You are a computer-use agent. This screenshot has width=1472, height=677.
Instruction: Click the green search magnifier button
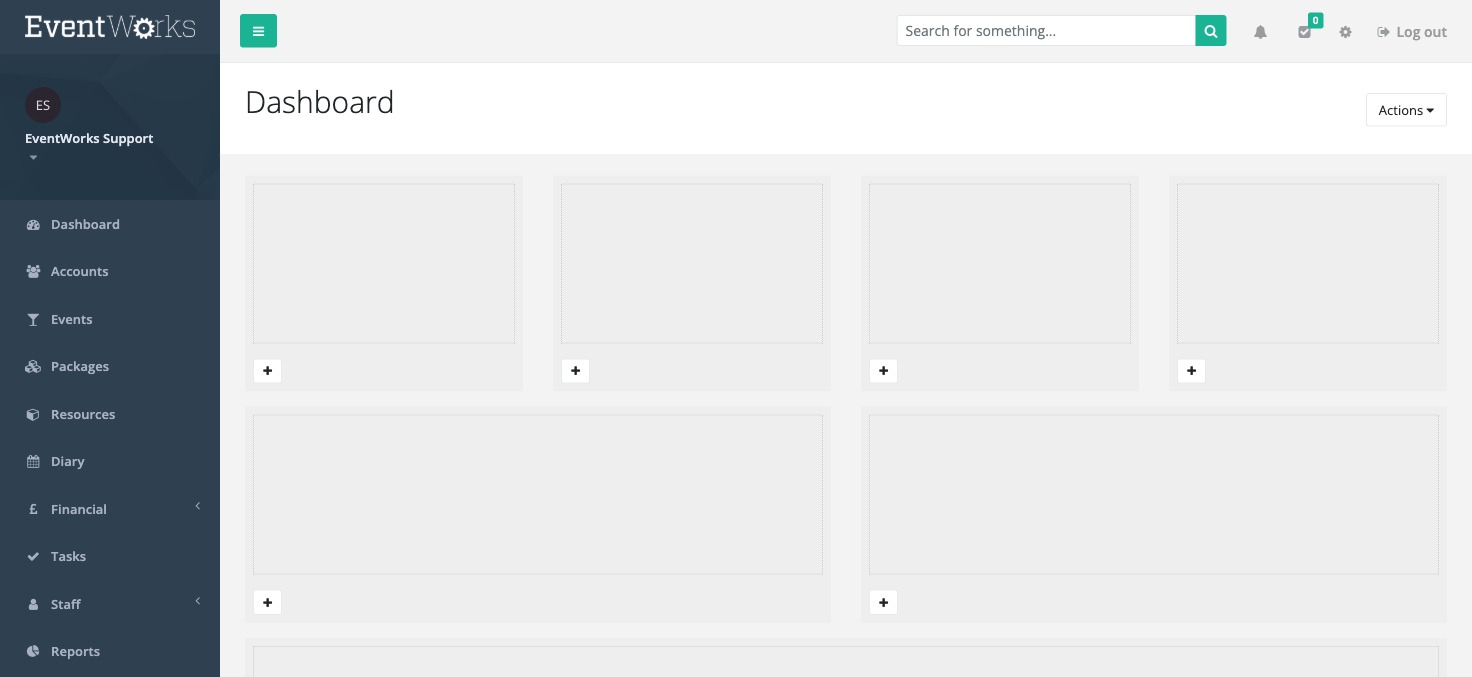[x=1210, y=31]
